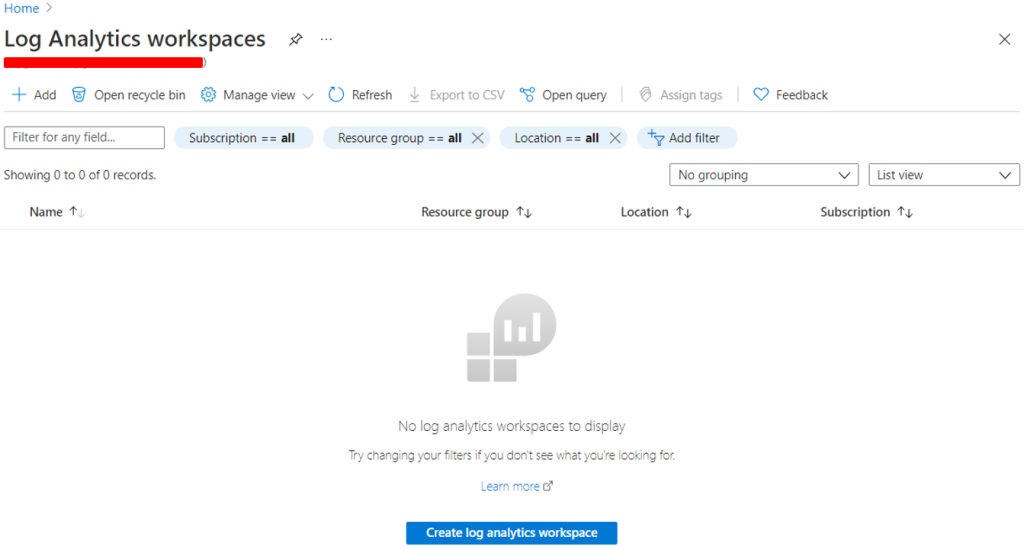Click the Open recycle bin icon
This screenshot has height=550, width=1024.
pyautogui.click(x=78, y=95)
